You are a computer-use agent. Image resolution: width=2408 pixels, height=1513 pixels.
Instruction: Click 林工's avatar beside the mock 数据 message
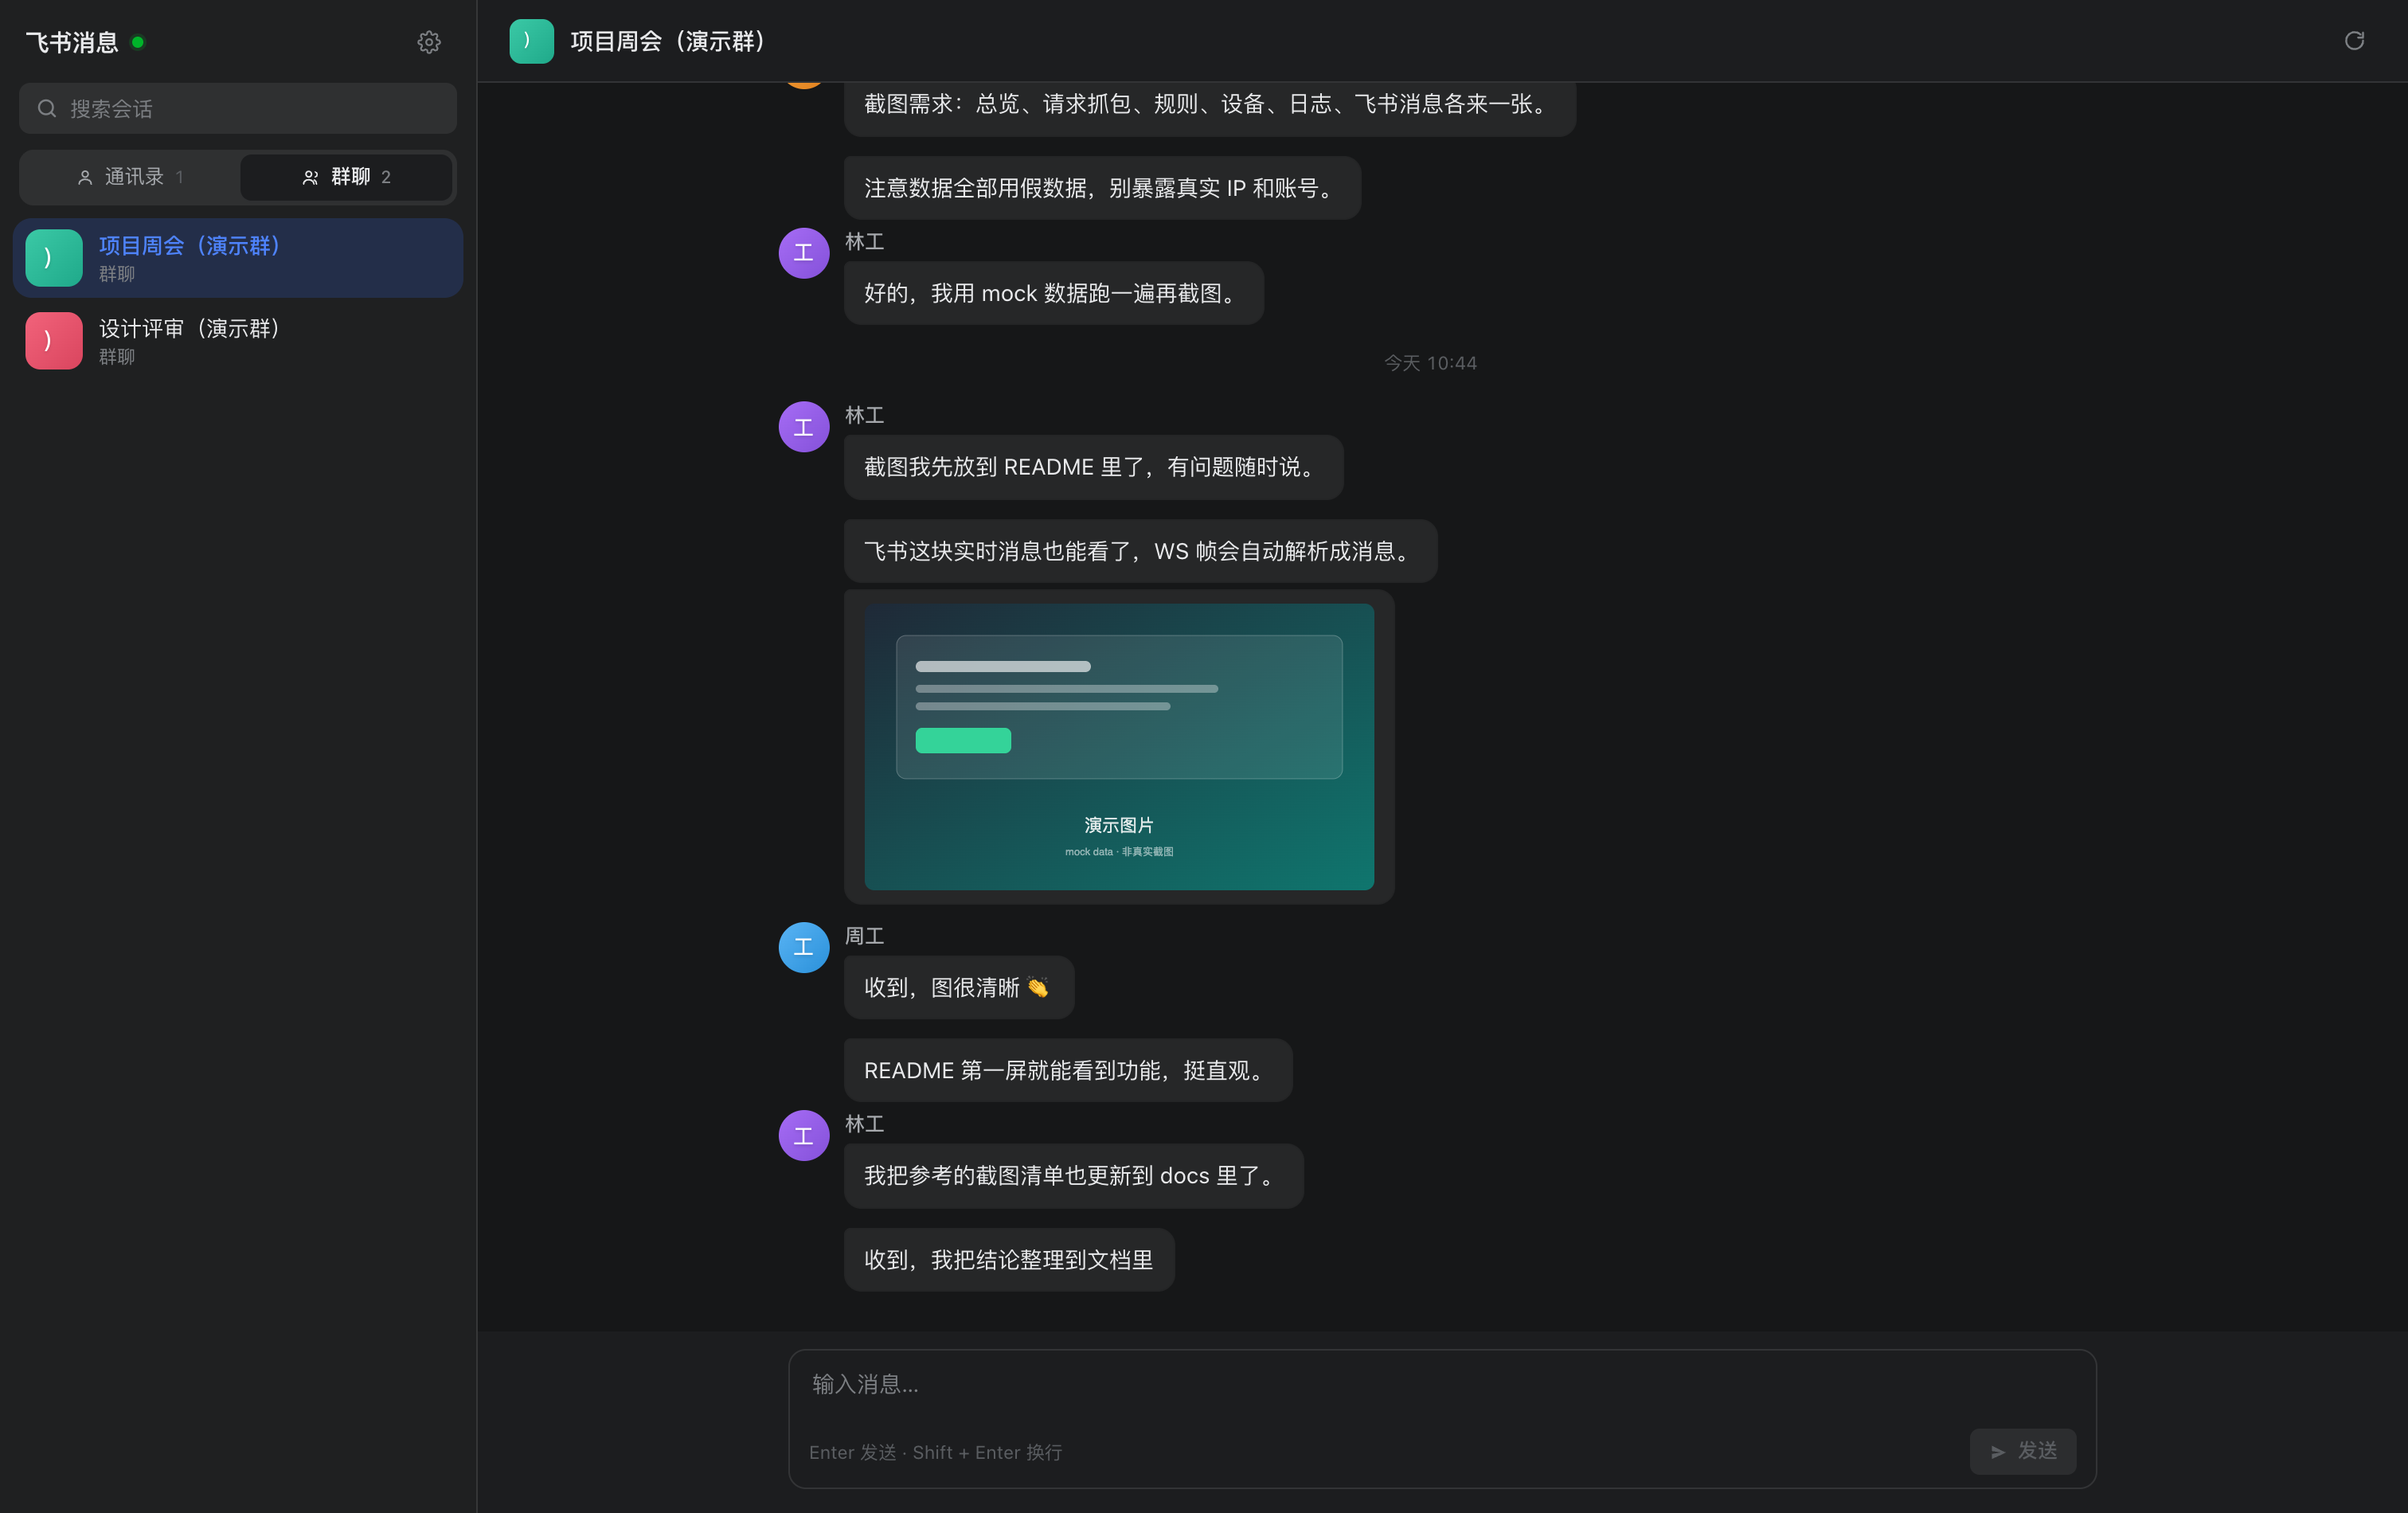pos(803,253)
